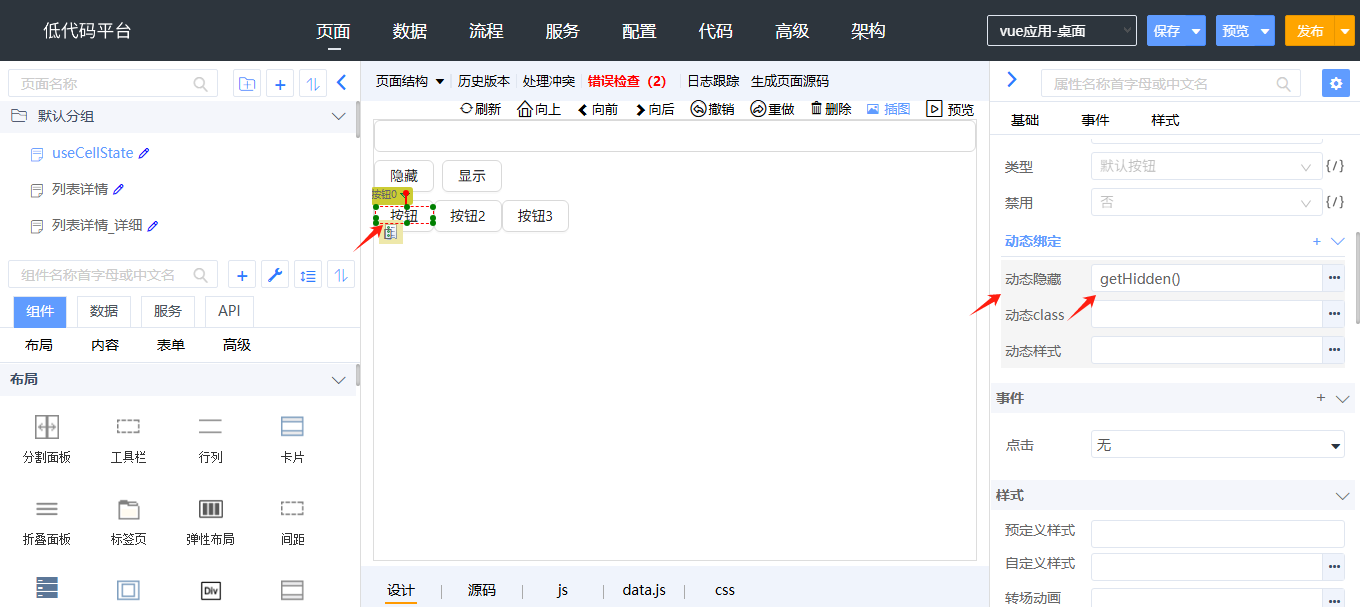Select the Div component icon
The width and height of the screenshot is (1360, 607).
pyautogui.click(x=210, y=590)
